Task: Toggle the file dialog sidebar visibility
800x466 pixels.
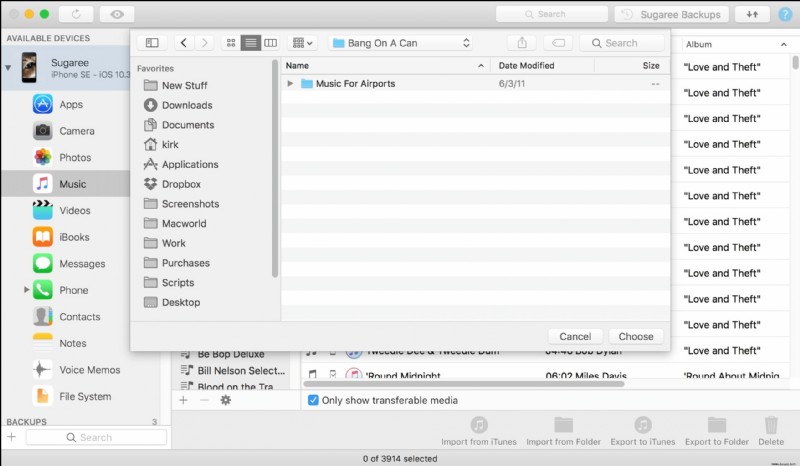Action: pyautogui.click(x=152, y=43)
